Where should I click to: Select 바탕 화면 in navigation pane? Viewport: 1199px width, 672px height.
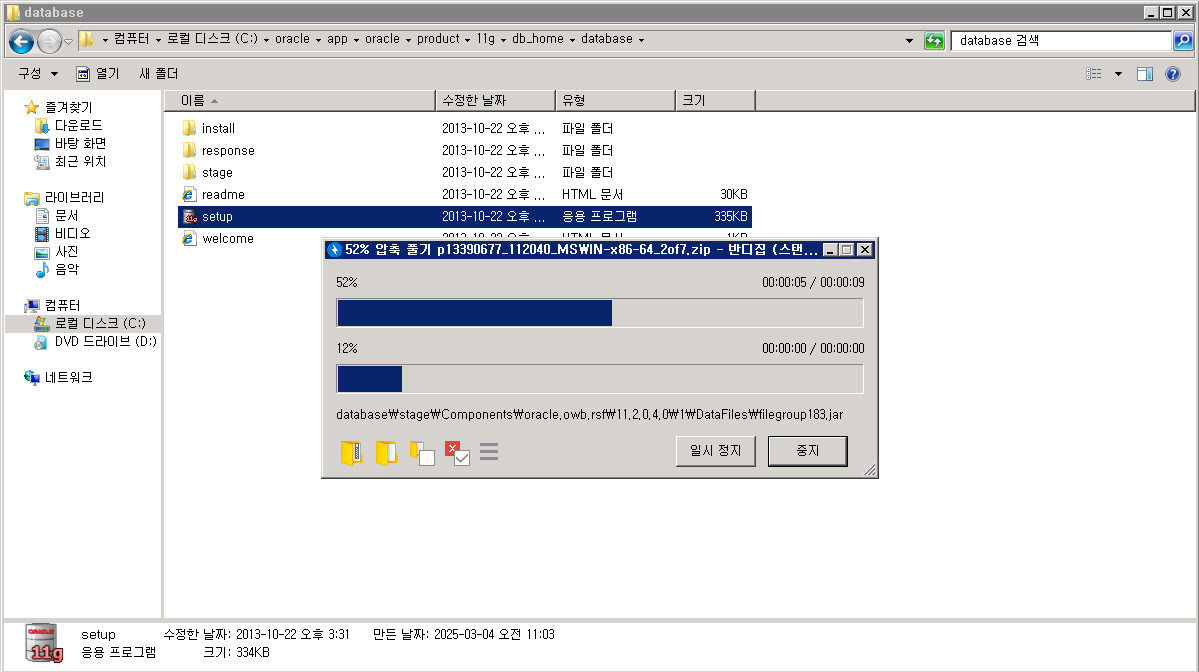[80, 143]
